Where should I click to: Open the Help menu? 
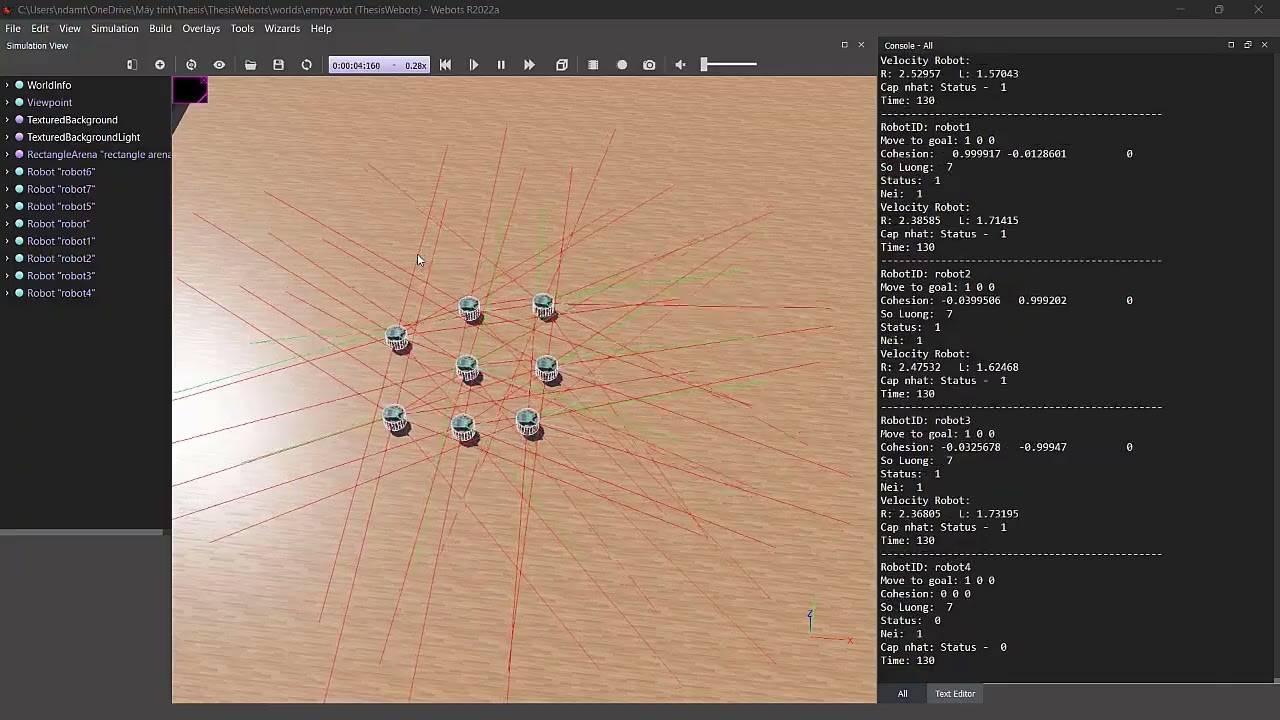click(x=321, y=28)
